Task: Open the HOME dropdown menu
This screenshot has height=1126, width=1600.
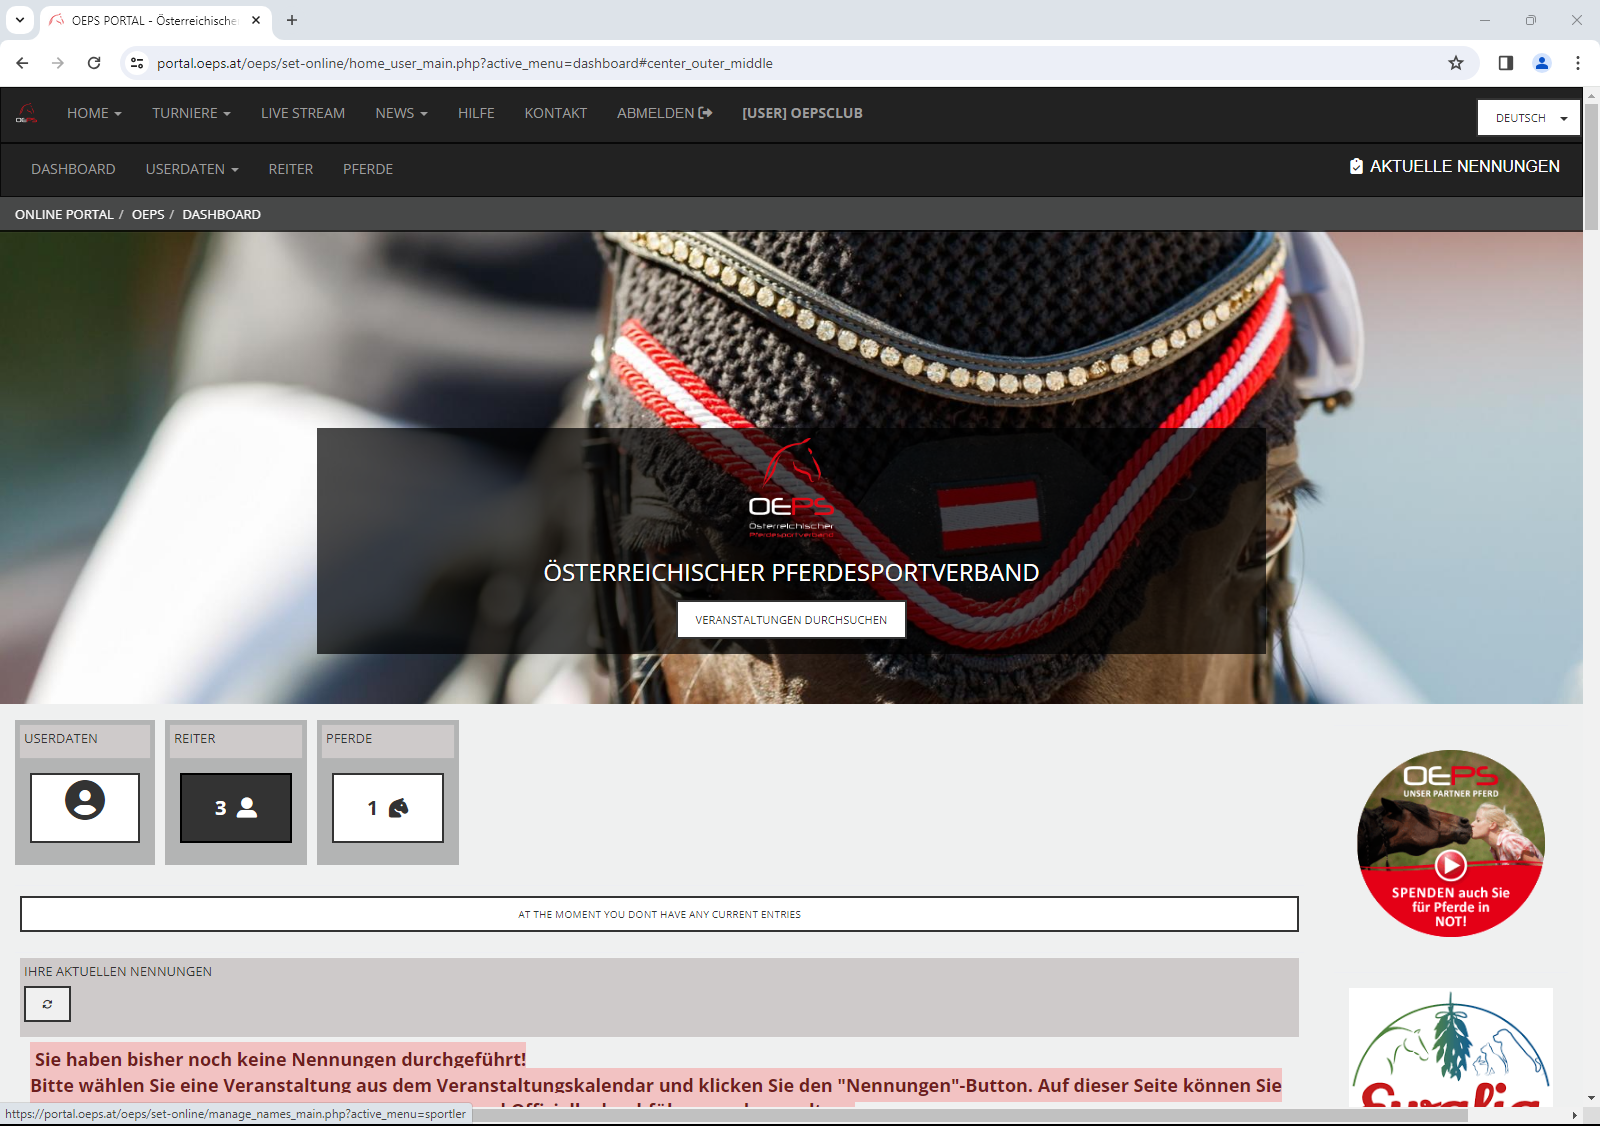Action: click(94, 114)
